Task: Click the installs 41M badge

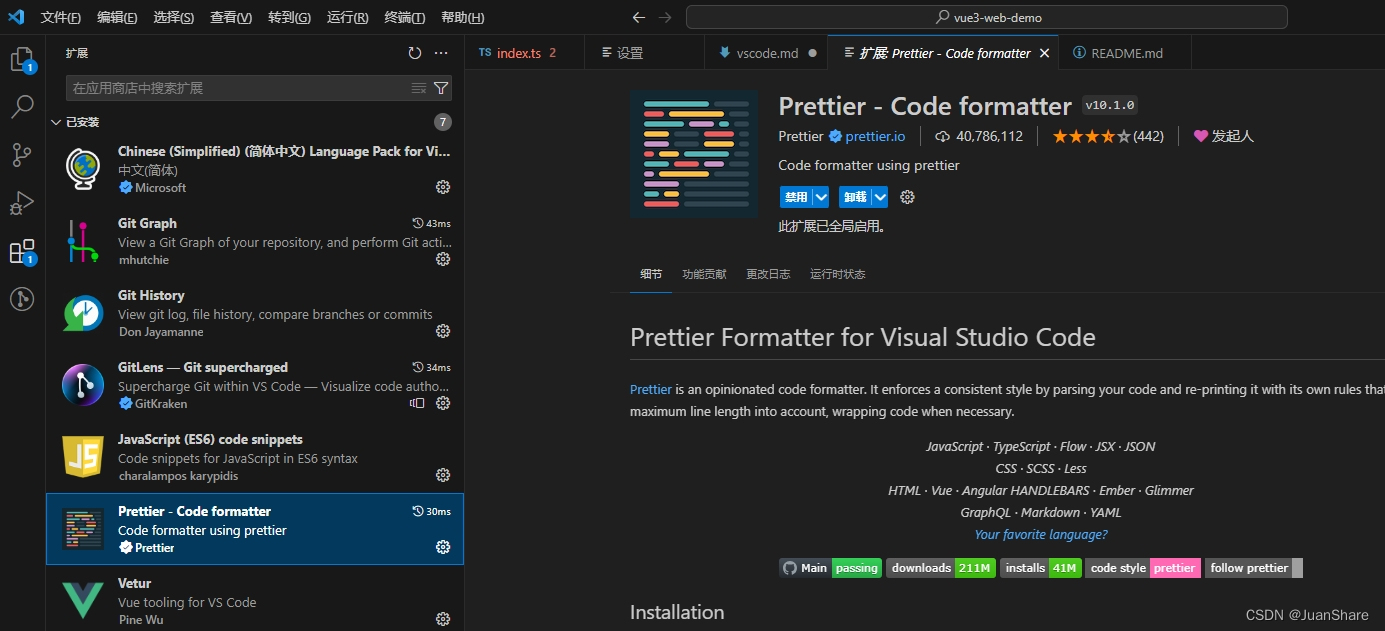Action: (1040, 568)
